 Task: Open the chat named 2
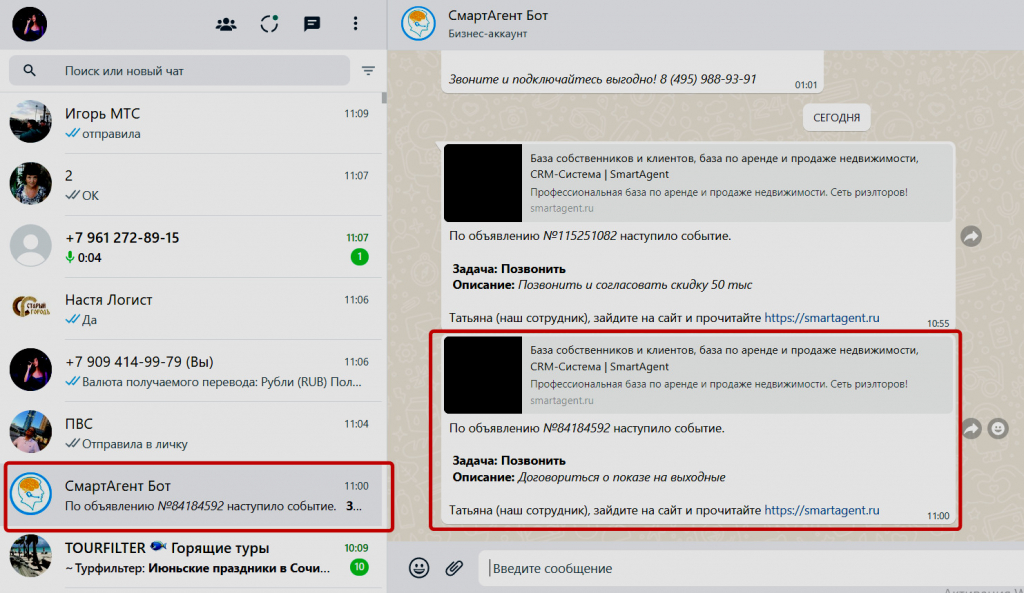click(x=193, y=185)
